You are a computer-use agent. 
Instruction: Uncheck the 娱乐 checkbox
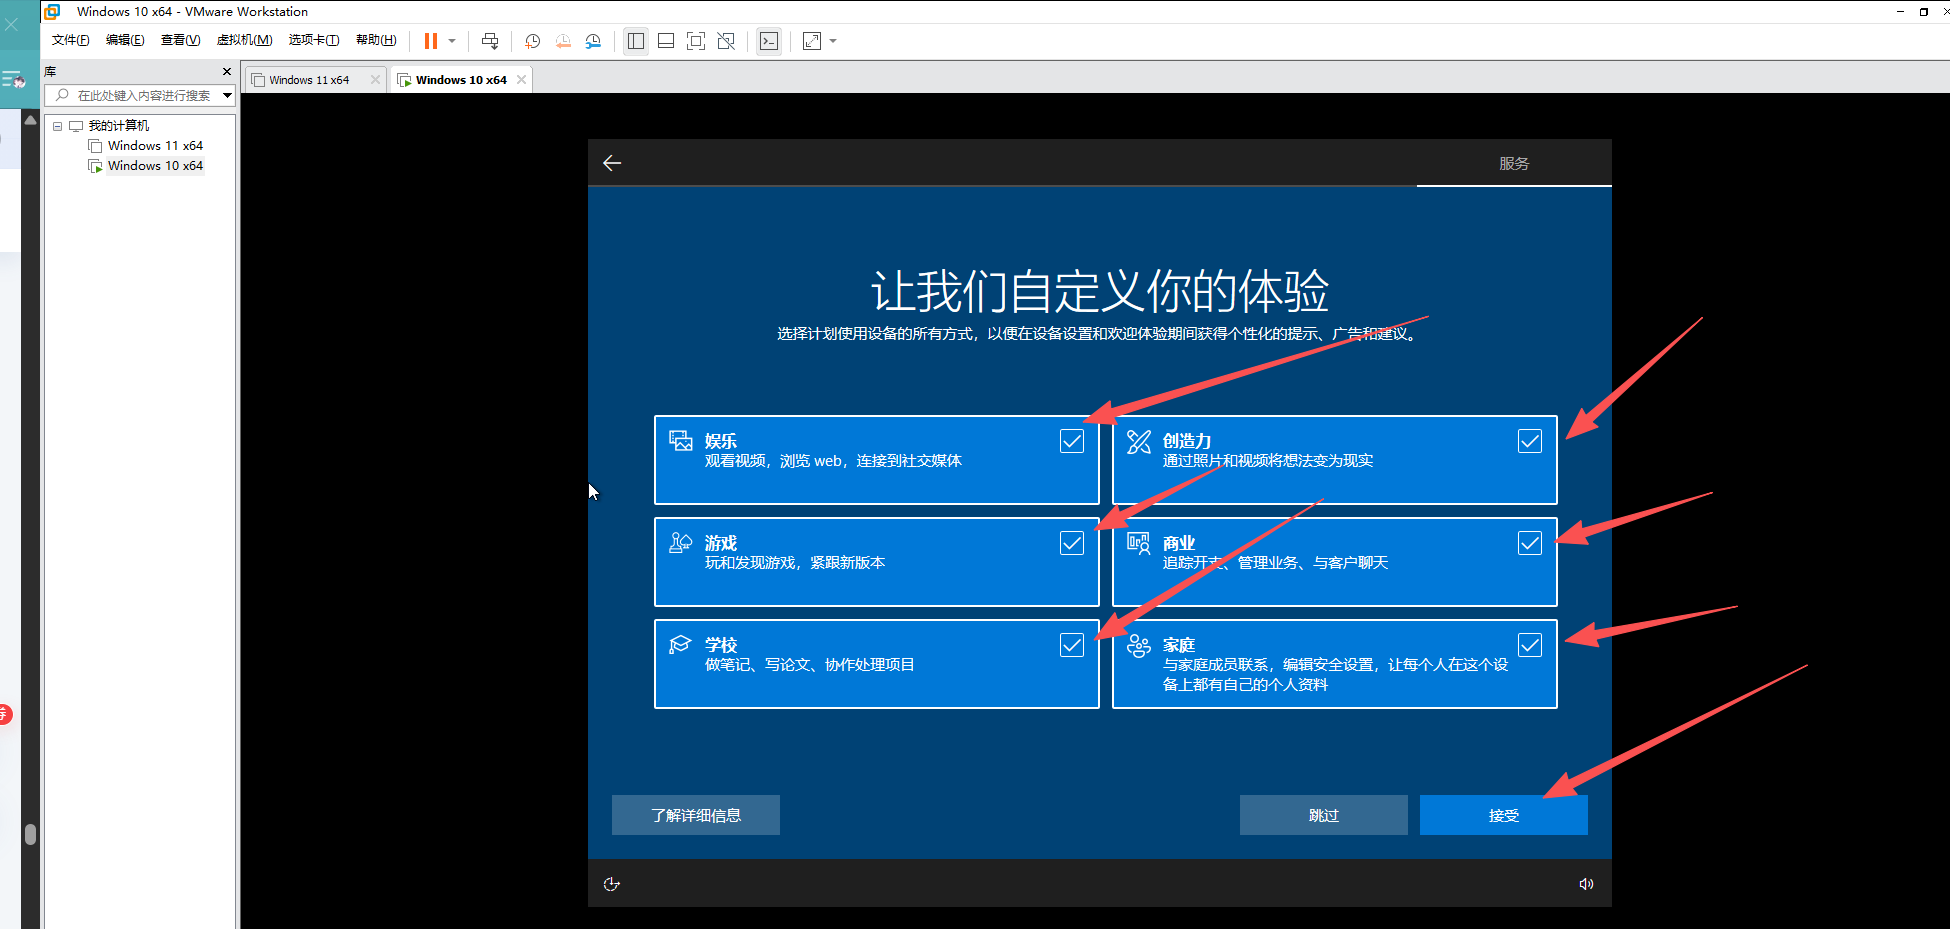[x=1072, y=441]
